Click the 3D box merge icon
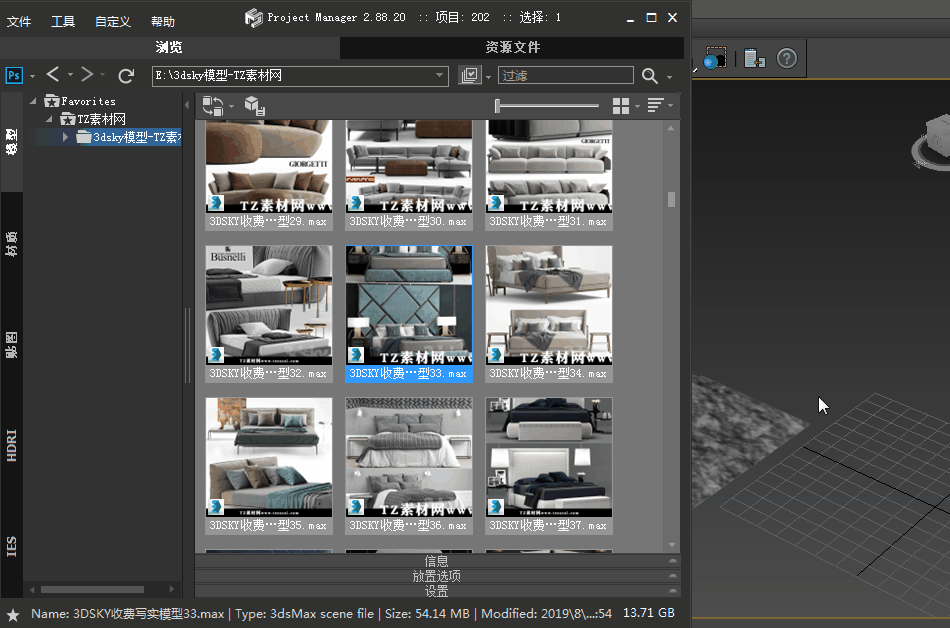 [254, 106]
